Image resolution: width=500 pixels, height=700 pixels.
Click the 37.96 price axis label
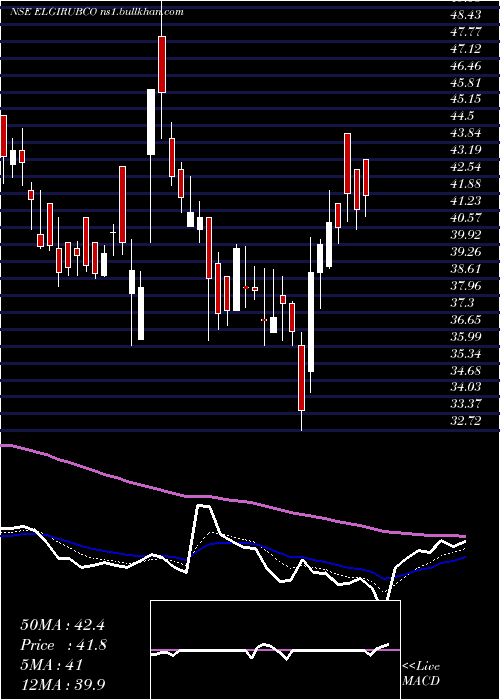(x=467, y=286)
